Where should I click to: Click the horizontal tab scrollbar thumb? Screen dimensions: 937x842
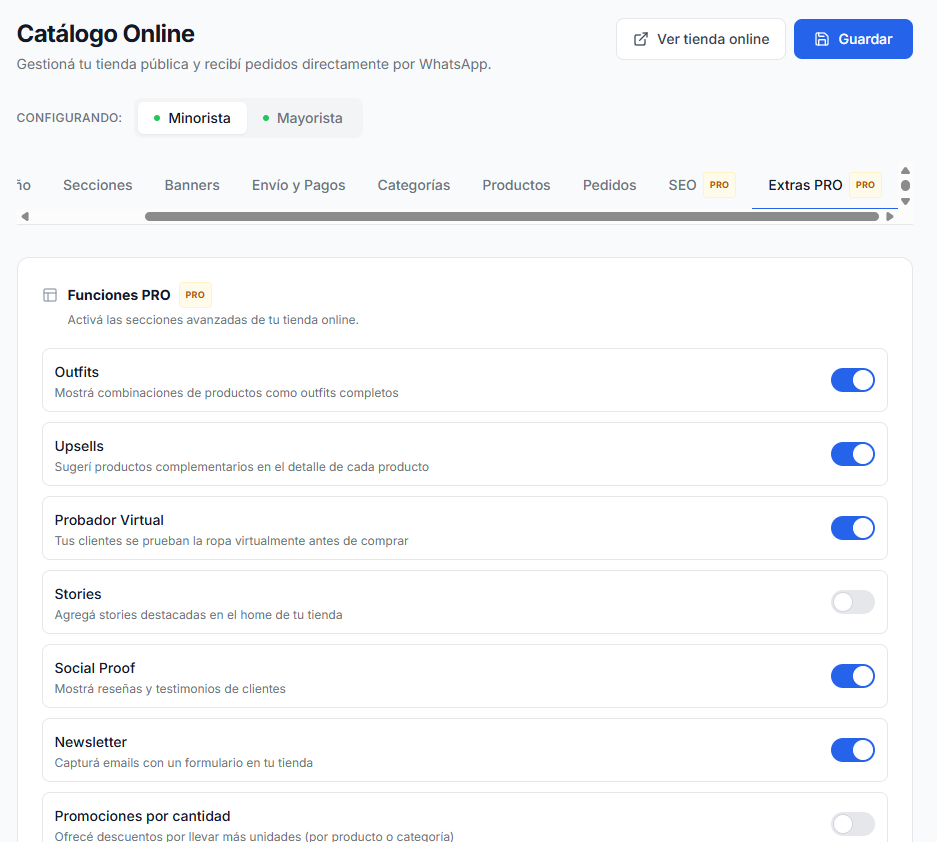512,216
